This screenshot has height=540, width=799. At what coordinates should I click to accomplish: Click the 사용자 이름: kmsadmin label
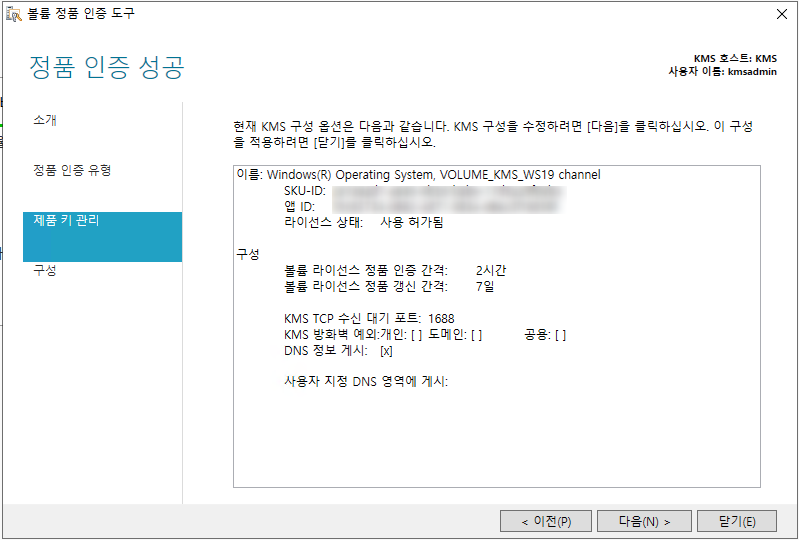(723, 72)
